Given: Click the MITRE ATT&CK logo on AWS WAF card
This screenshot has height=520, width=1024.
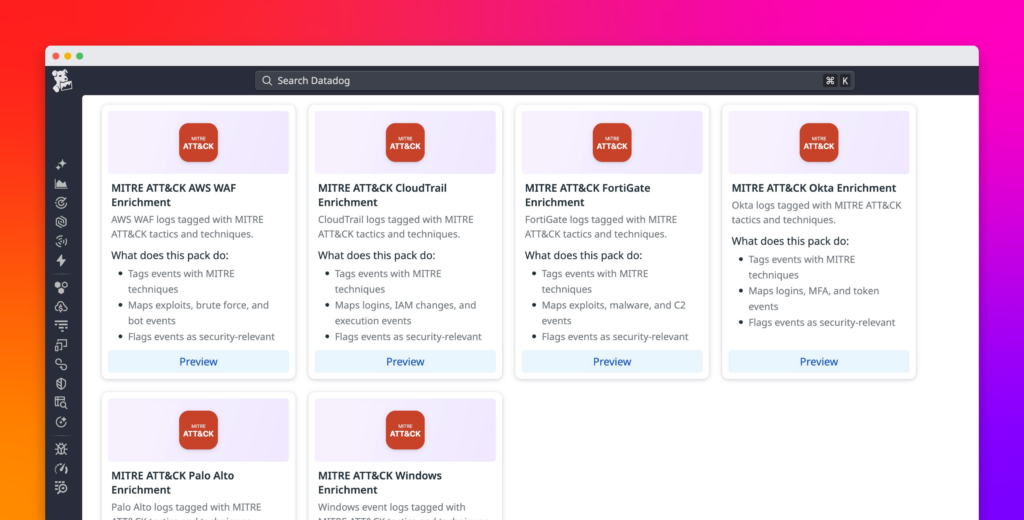Looking at the screenshot, I should [199, 142].
